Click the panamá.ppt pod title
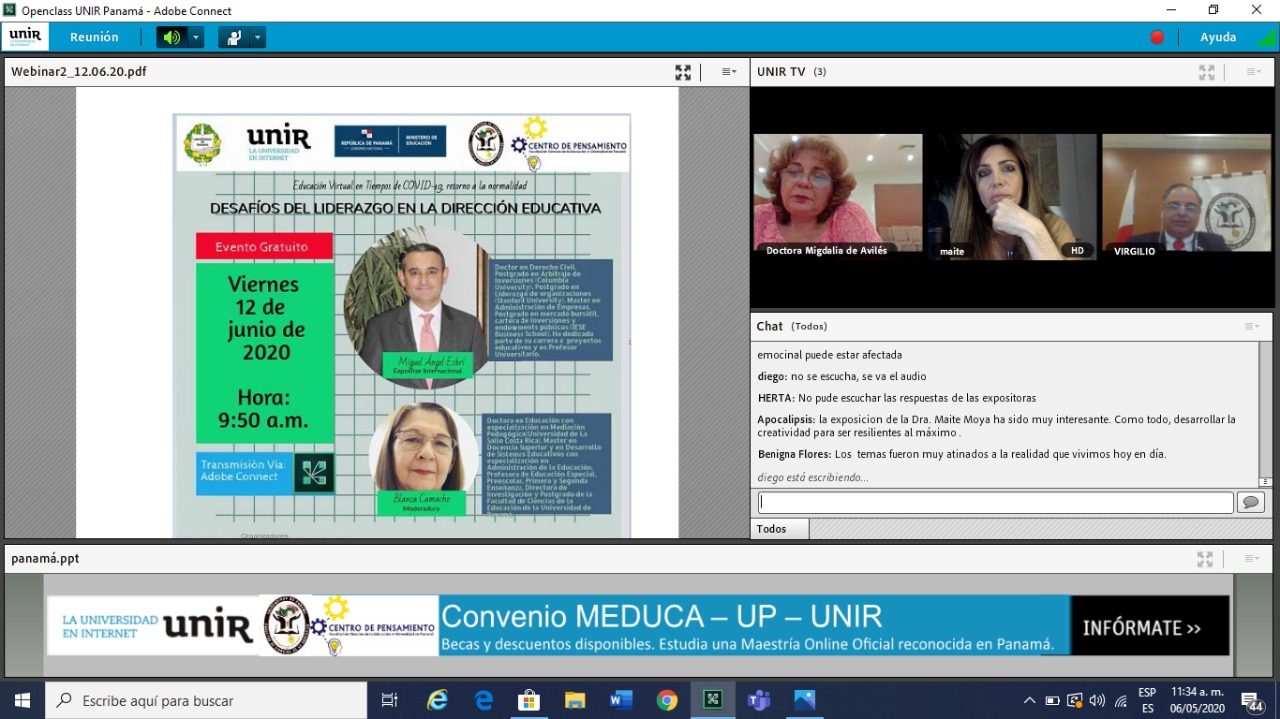 click(x=45, y=559)
